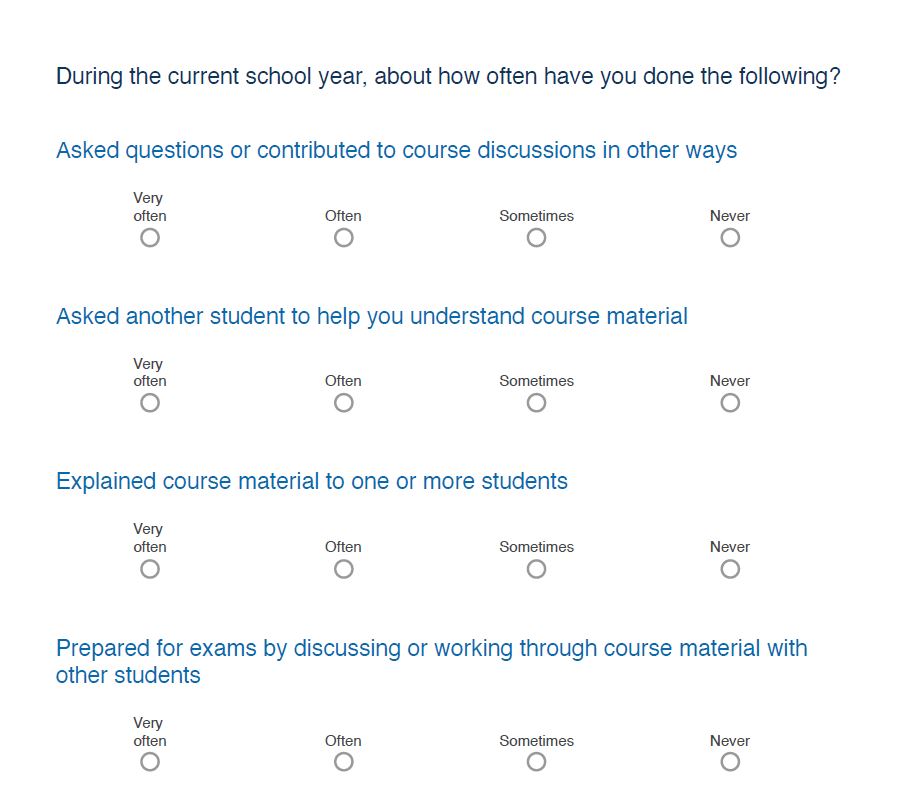Choose "Often" for asked questions or contributed

tap(344, 238)
